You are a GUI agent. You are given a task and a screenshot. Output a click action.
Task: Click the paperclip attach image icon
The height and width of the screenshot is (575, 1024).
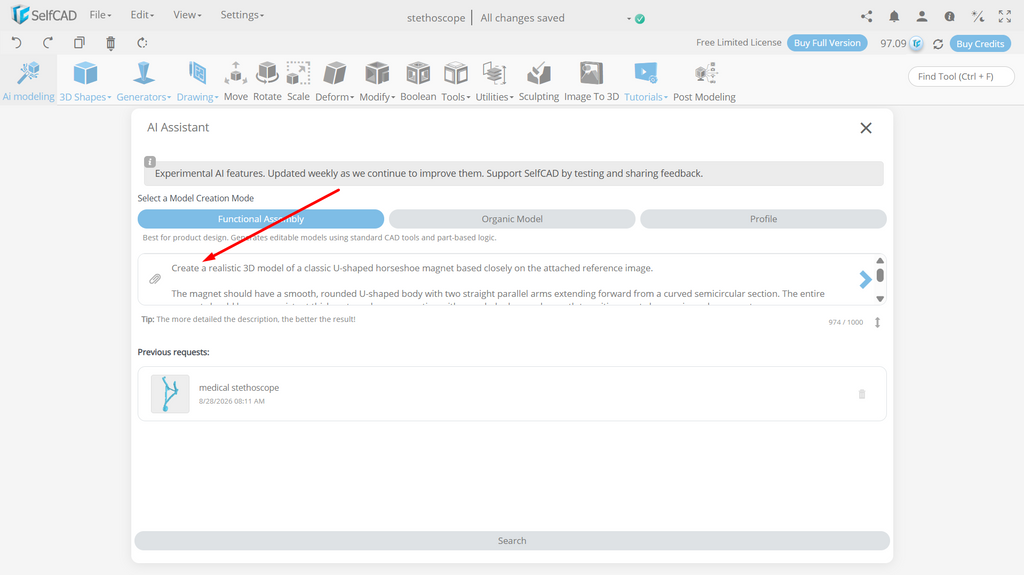pos(155,279)
